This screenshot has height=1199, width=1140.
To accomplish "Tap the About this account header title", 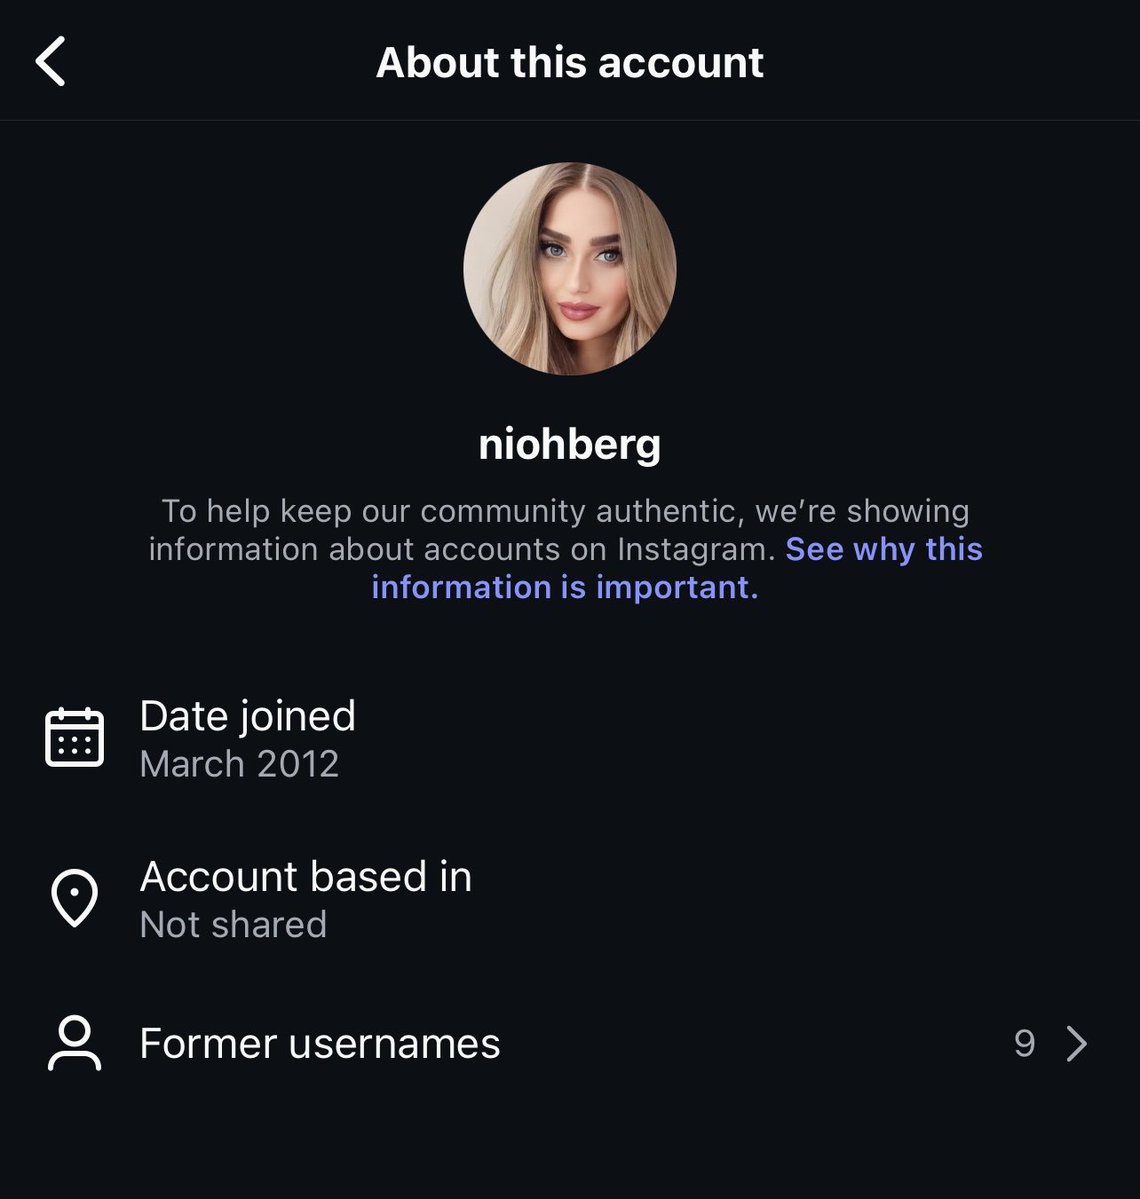I will click(x=570, y=62).
